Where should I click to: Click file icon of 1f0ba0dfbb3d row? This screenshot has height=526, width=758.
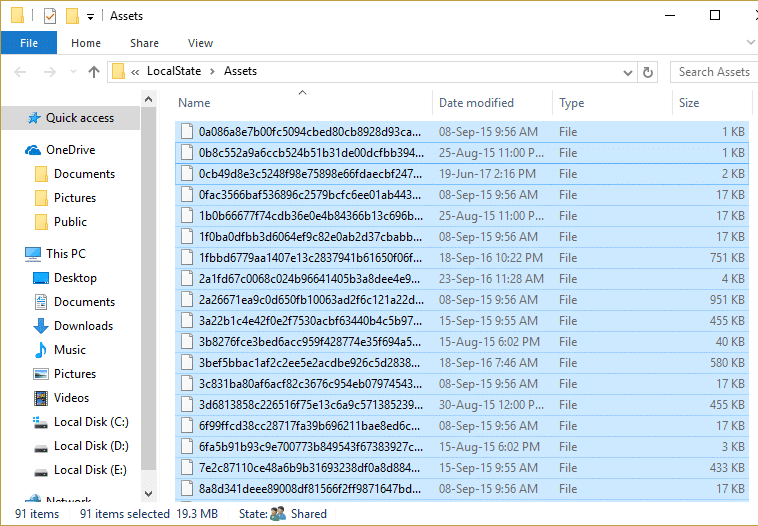click(x=187, y=237)
